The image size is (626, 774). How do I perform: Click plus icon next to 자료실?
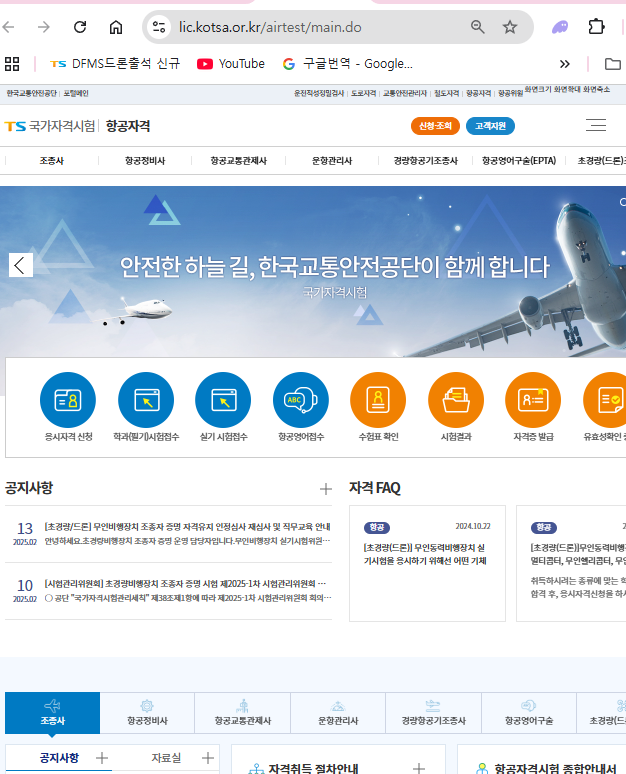(x=208, y=758)
